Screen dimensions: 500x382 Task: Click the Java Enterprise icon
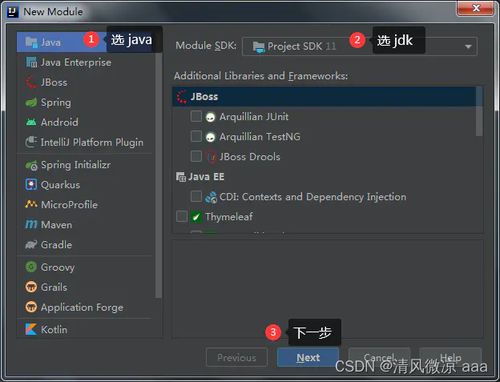(31, 62)
